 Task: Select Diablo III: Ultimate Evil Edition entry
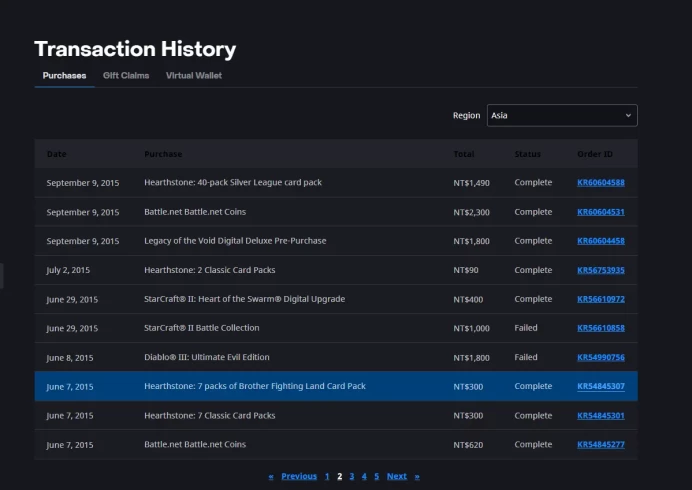click(x=207, y=357)
